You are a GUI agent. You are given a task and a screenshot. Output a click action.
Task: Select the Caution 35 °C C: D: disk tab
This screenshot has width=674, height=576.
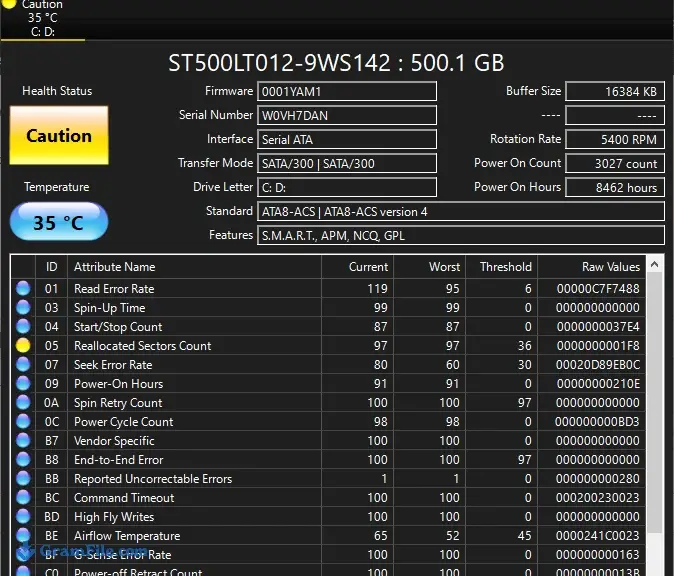pos(43,19)
